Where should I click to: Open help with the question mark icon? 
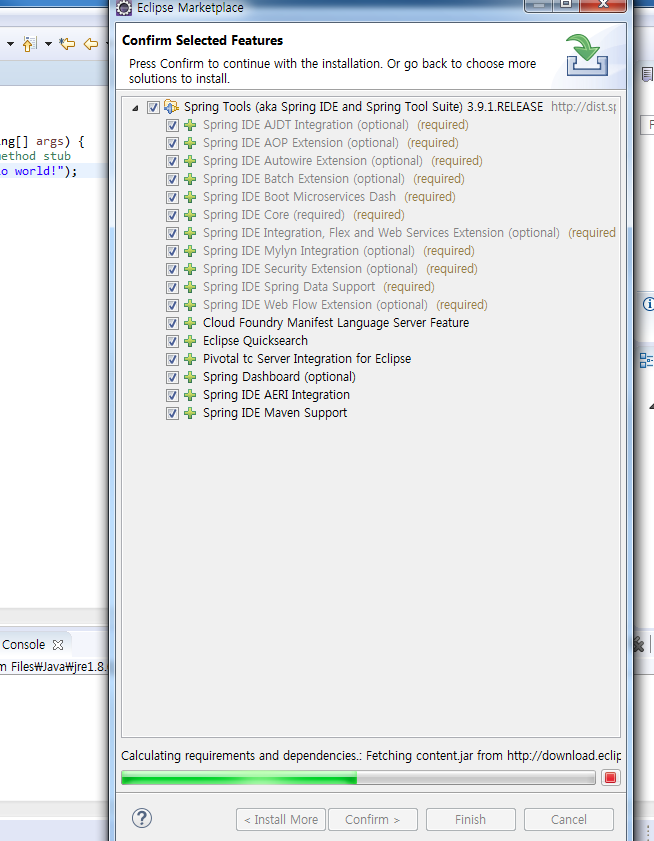coord(142,818)
